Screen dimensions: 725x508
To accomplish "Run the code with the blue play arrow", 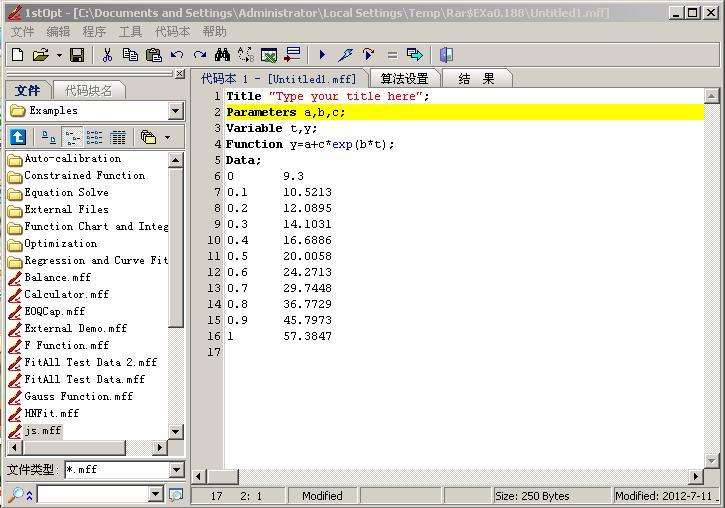I will coord(322,55).
